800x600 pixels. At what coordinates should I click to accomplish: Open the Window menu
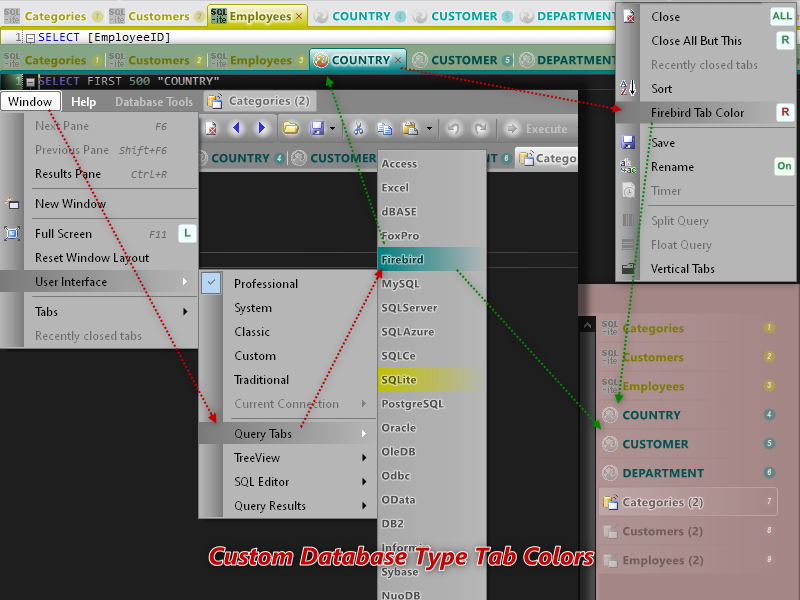tap(30, 102)
